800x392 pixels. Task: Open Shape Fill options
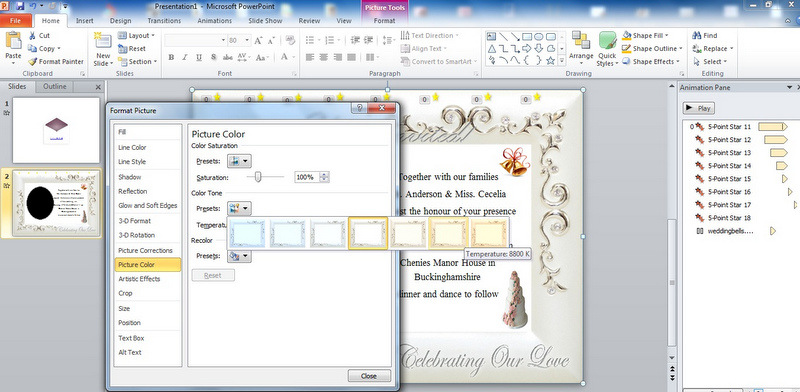646,35
